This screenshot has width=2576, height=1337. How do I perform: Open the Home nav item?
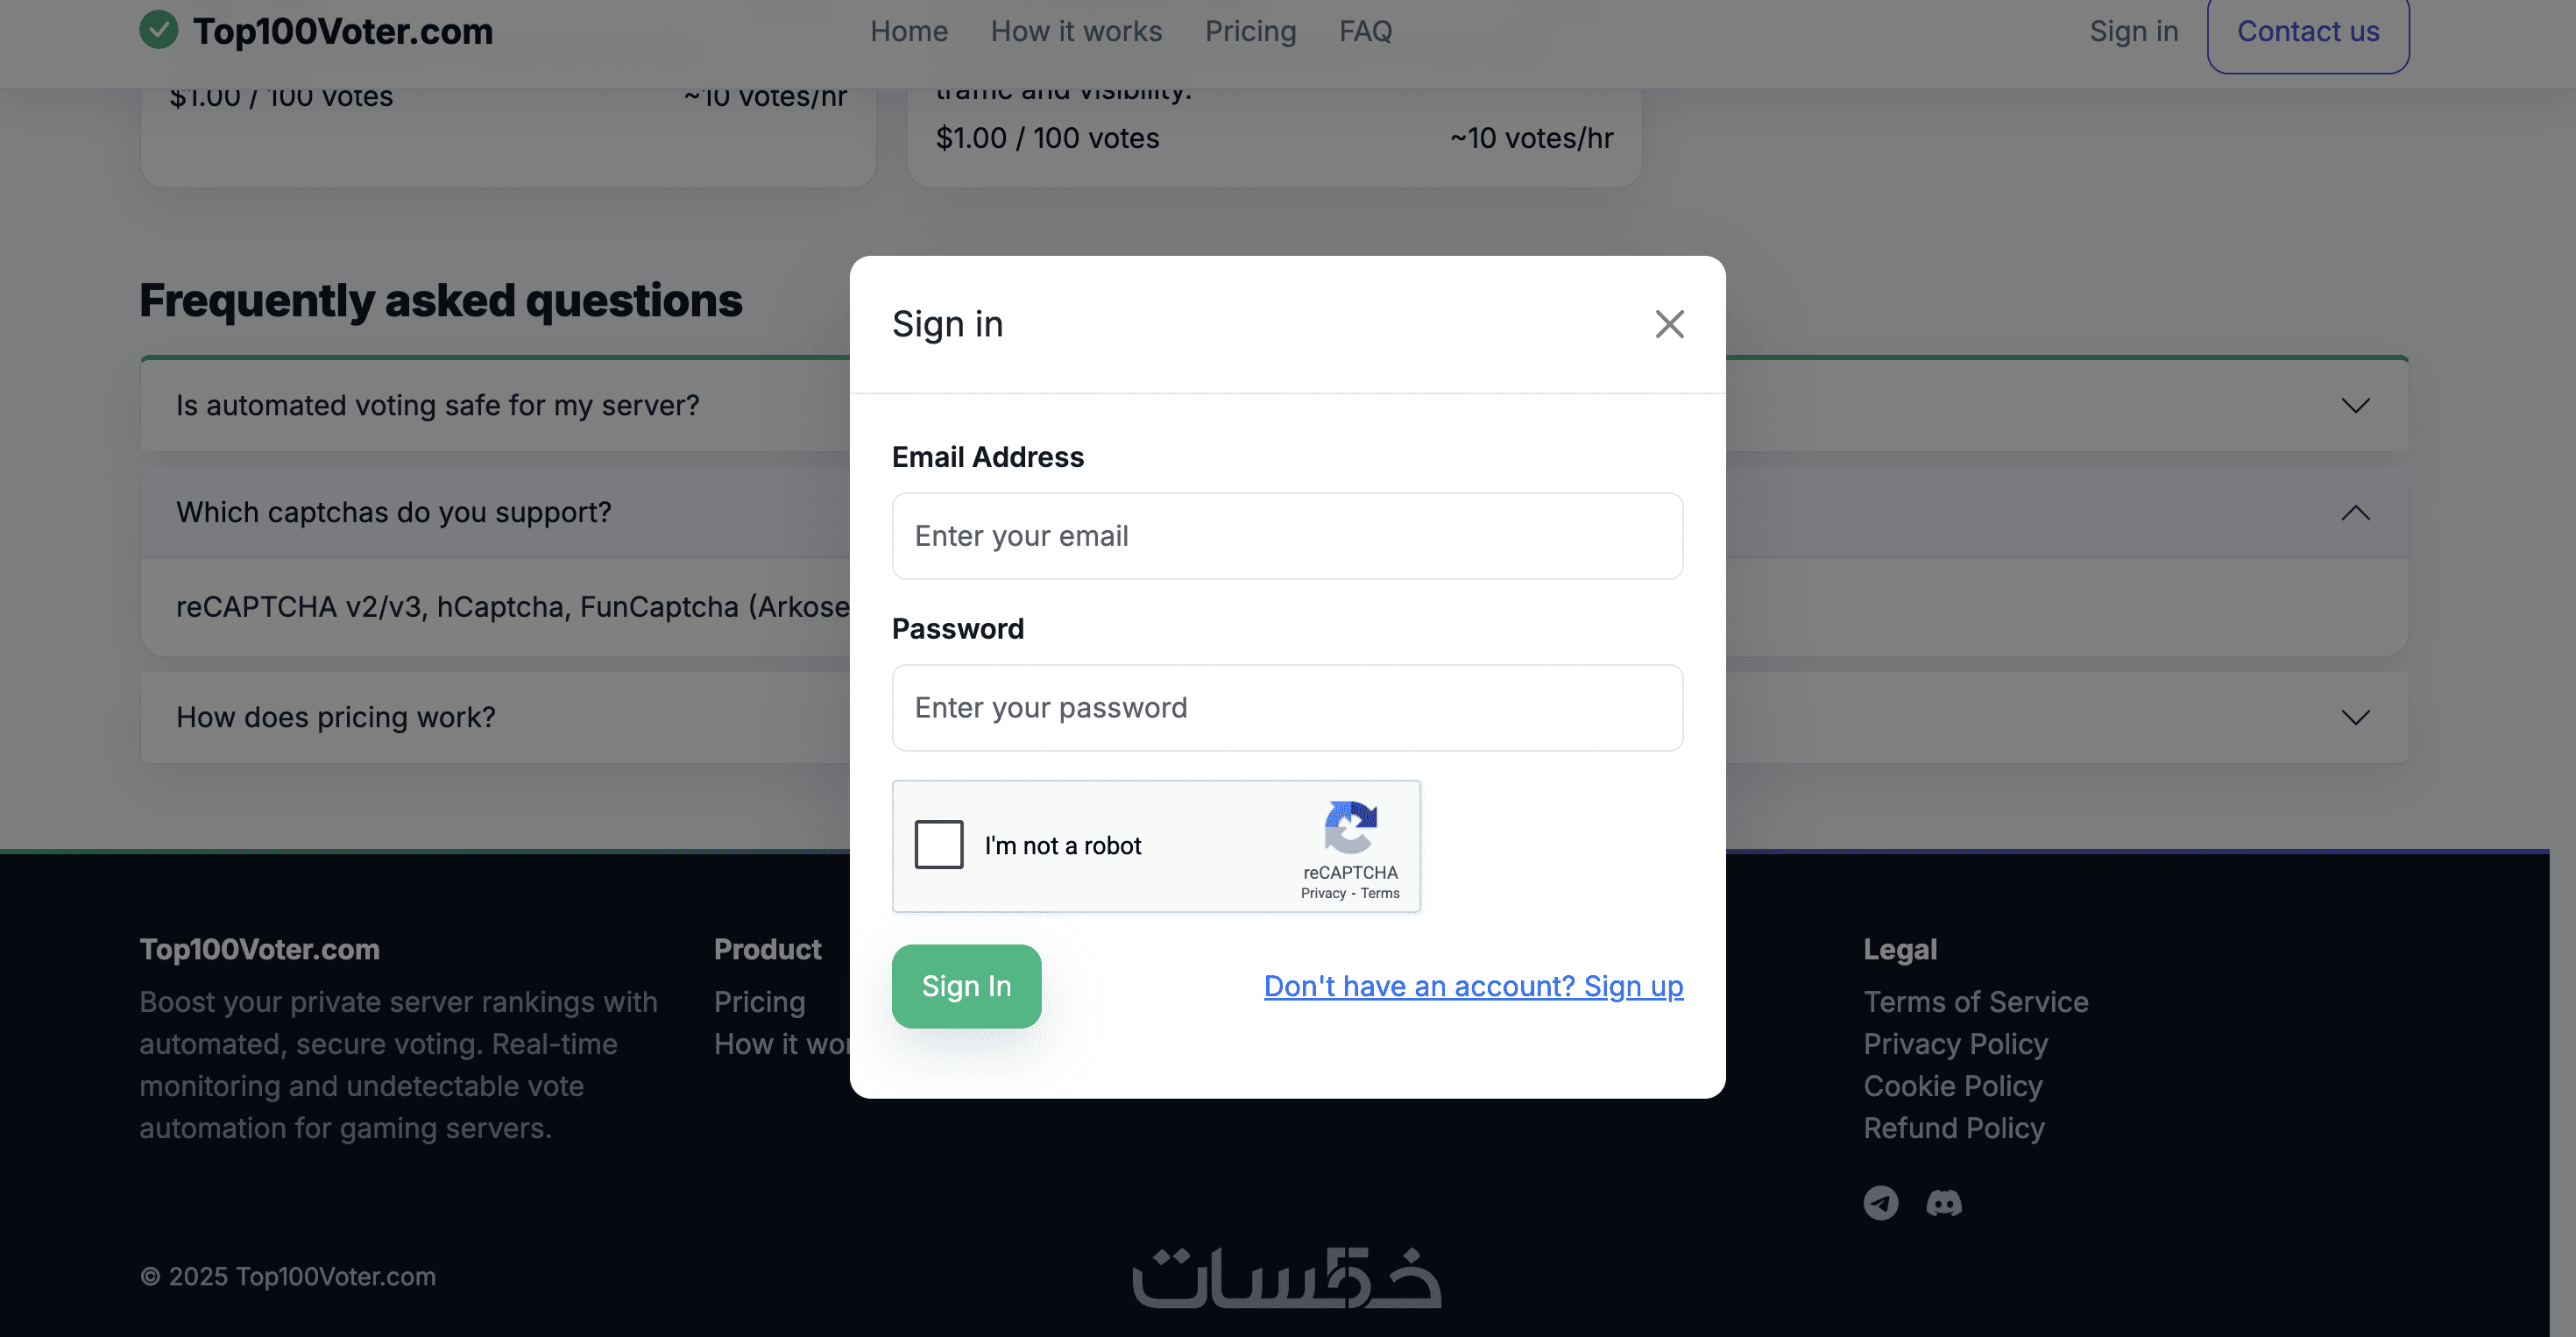908,31
